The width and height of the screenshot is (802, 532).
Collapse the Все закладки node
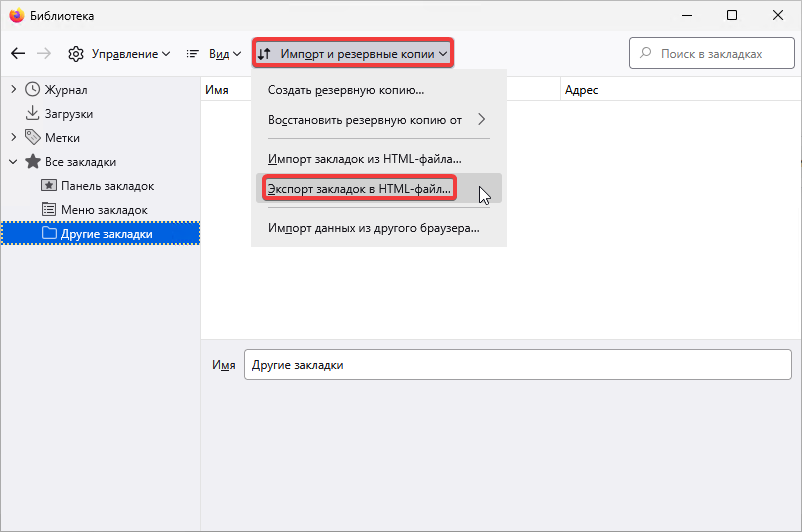point(13,162)
